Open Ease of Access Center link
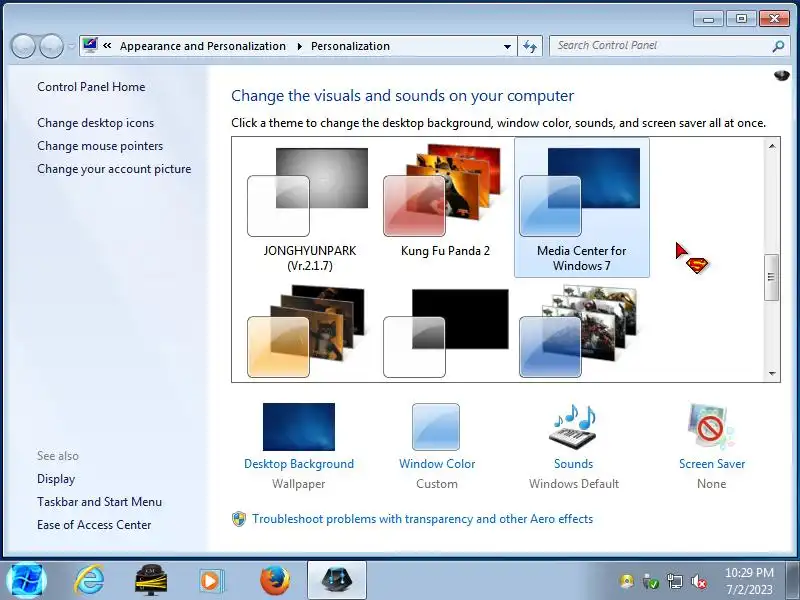Viewport: 800px width, 600px height. [x=94, y=525]
